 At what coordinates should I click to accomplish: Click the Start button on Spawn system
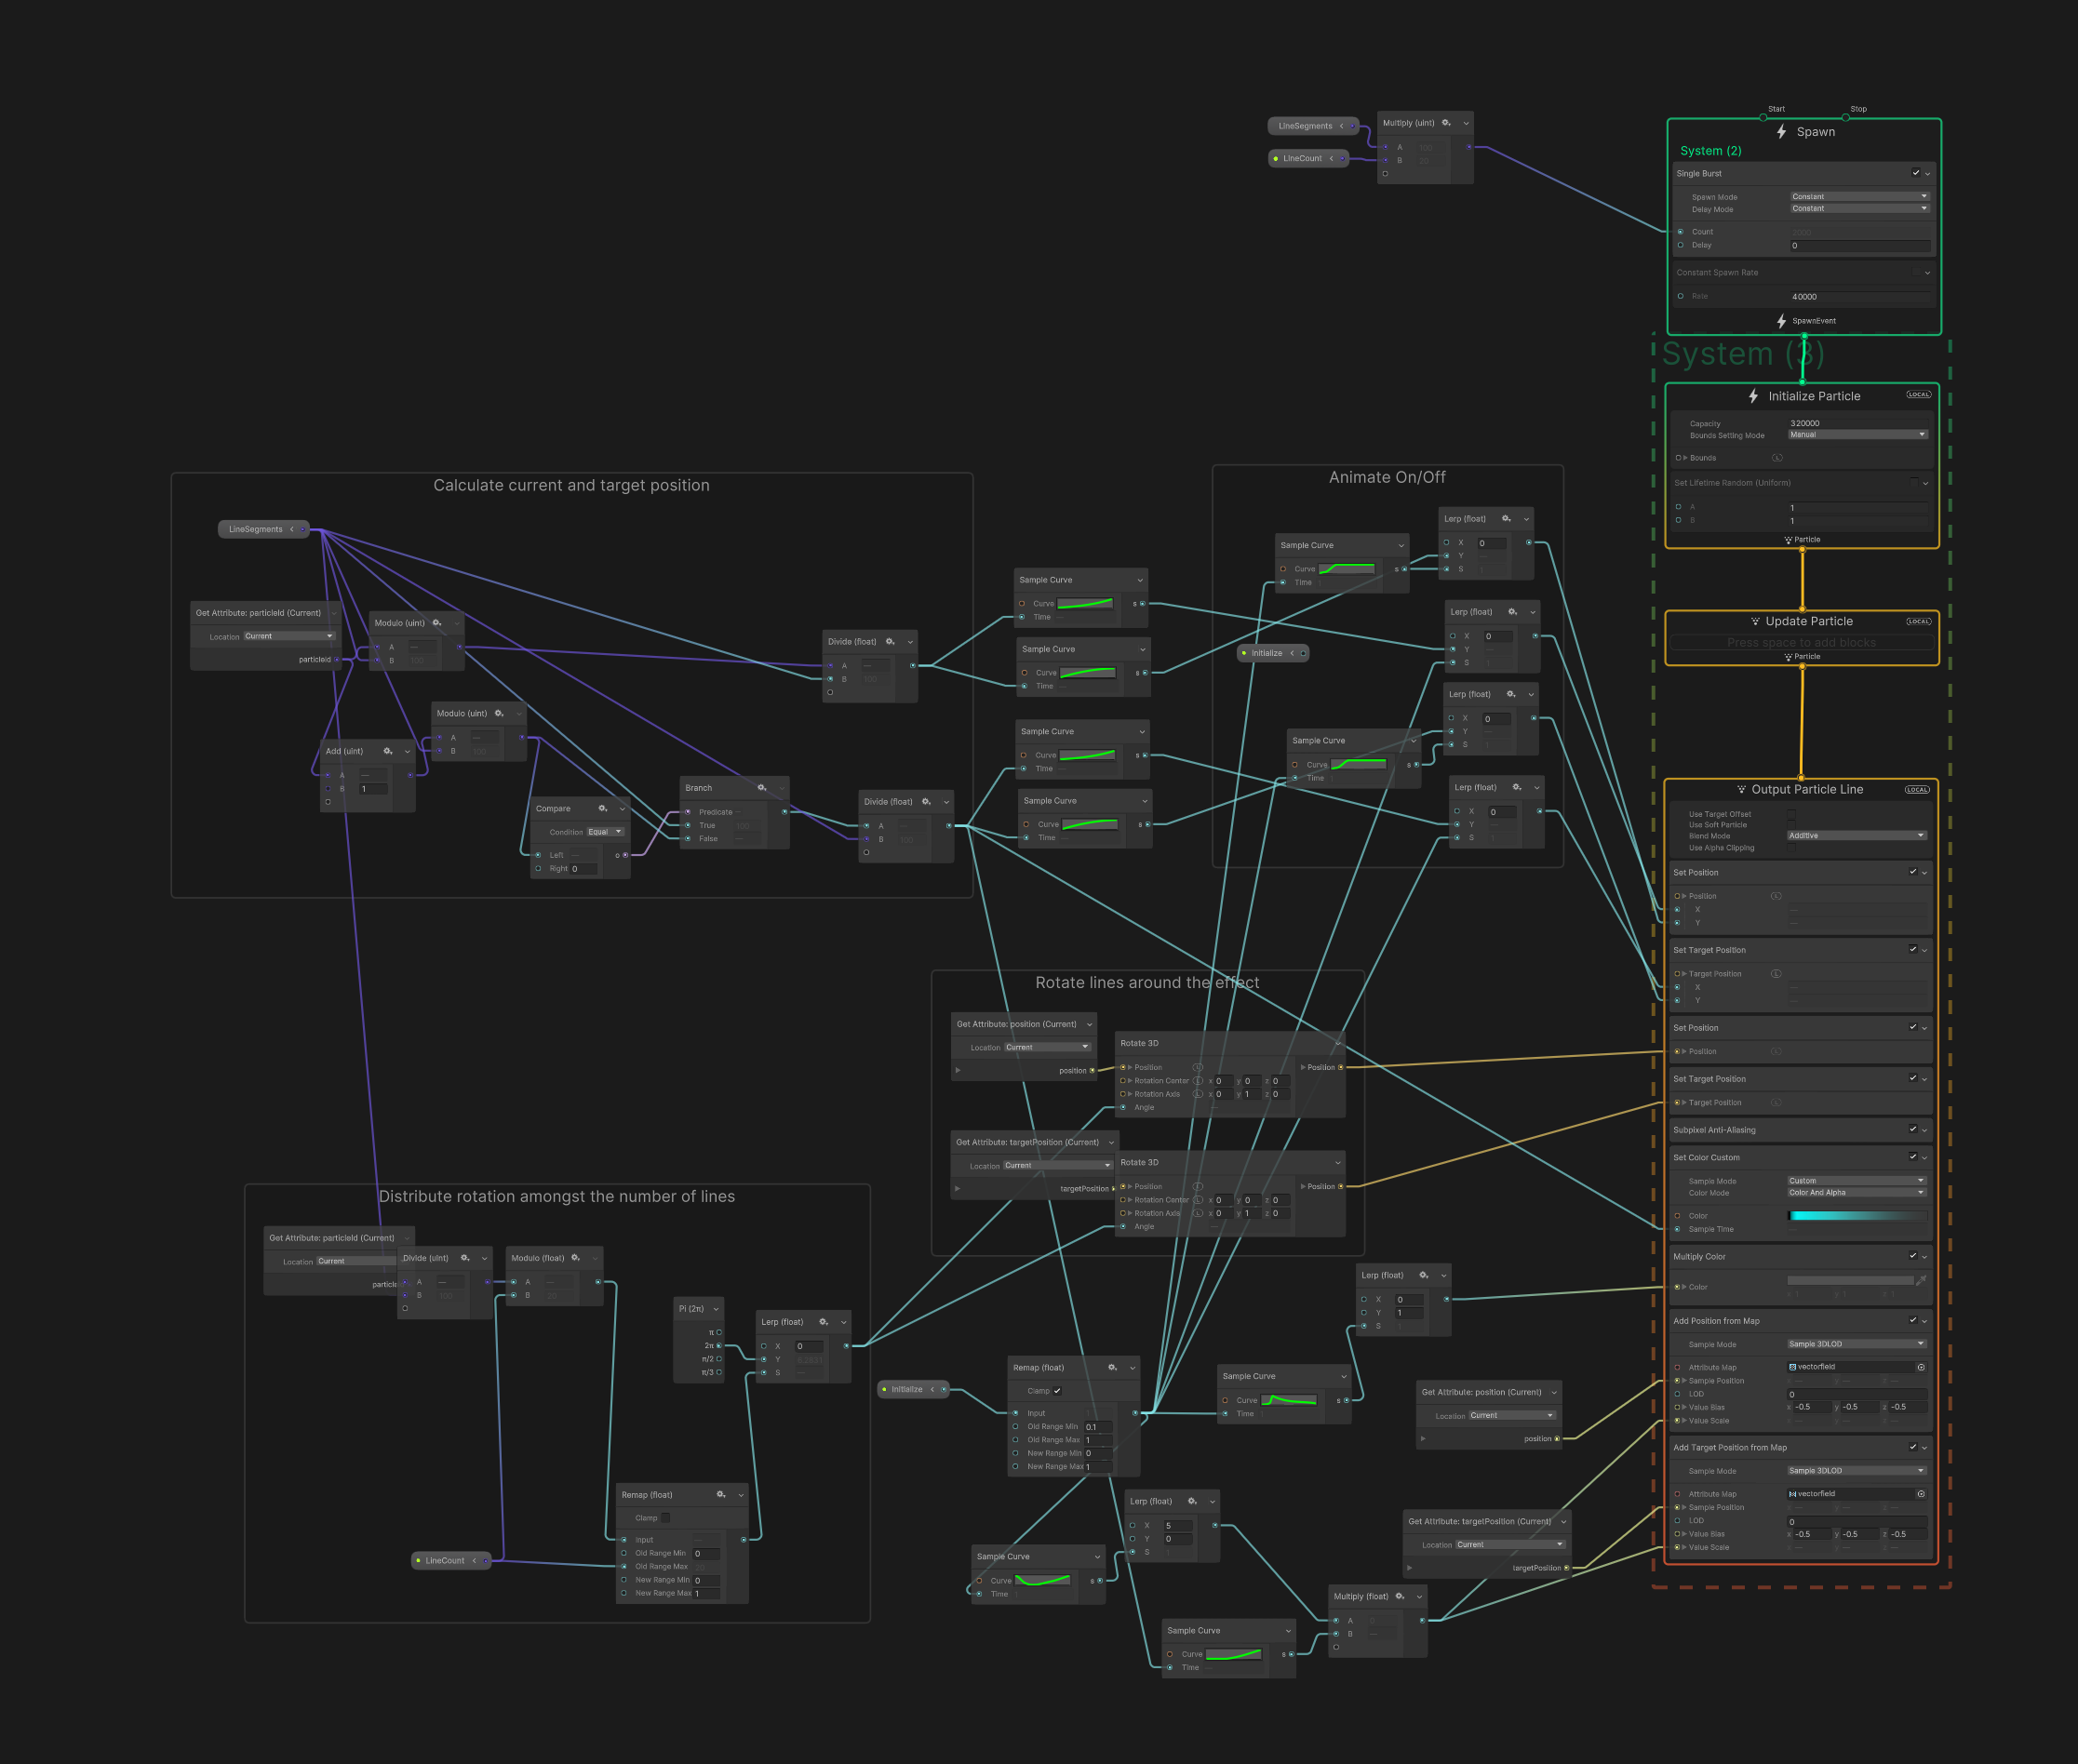tap(1762, 117)
